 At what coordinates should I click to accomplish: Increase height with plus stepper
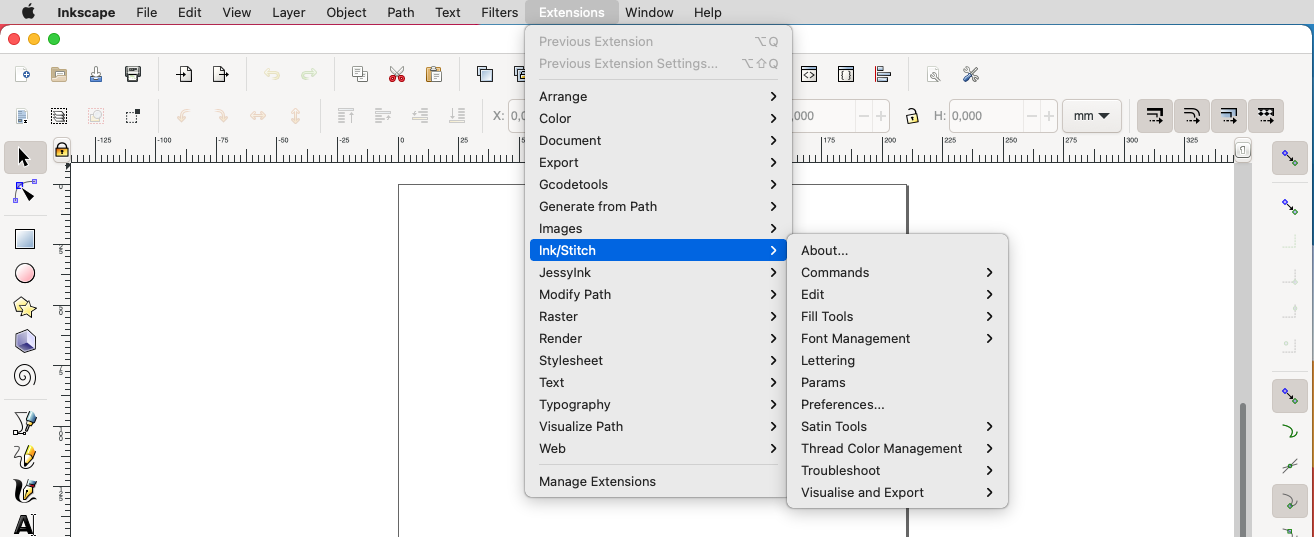coord(1047,116)
